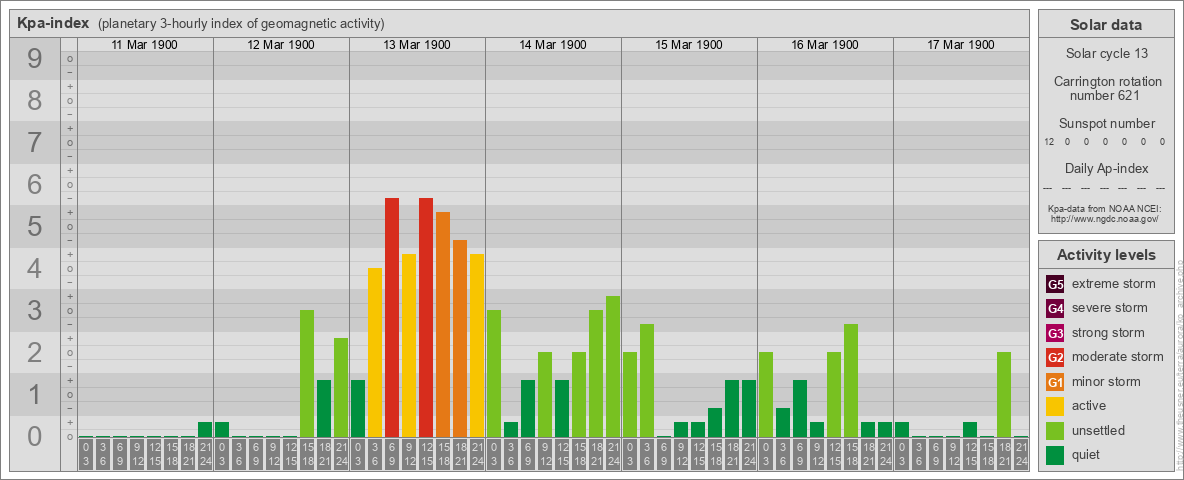Click Kpa level 6 on the axis
The width and height of the screenshot is (1184, 480).
(35, 184)
